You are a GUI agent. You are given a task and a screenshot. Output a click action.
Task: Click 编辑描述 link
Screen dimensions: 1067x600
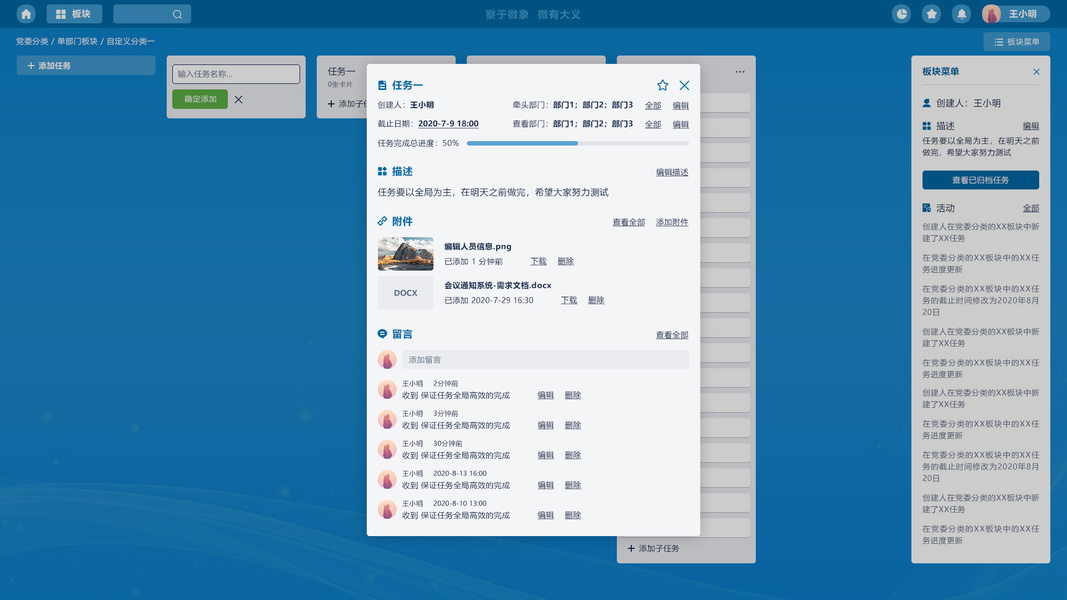point(672,172)
